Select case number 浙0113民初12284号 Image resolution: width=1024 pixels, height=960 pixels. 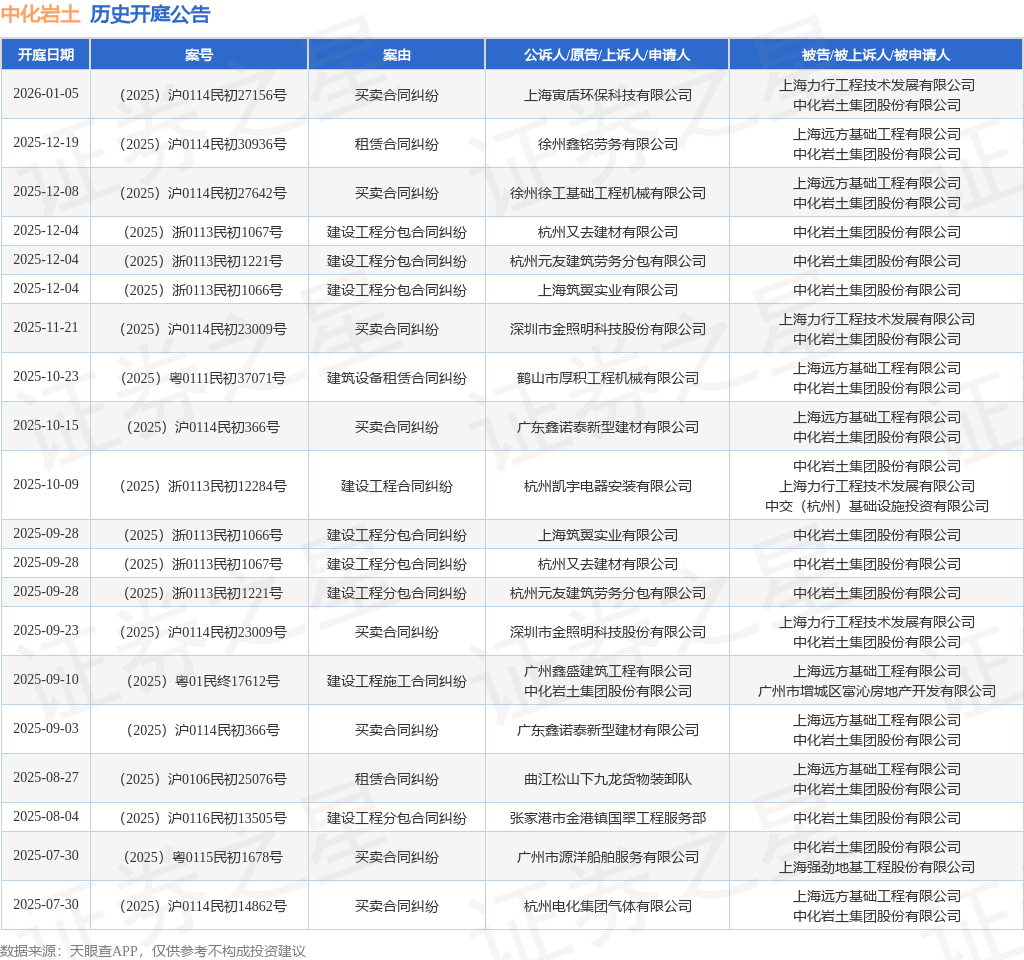click(202, 486)
